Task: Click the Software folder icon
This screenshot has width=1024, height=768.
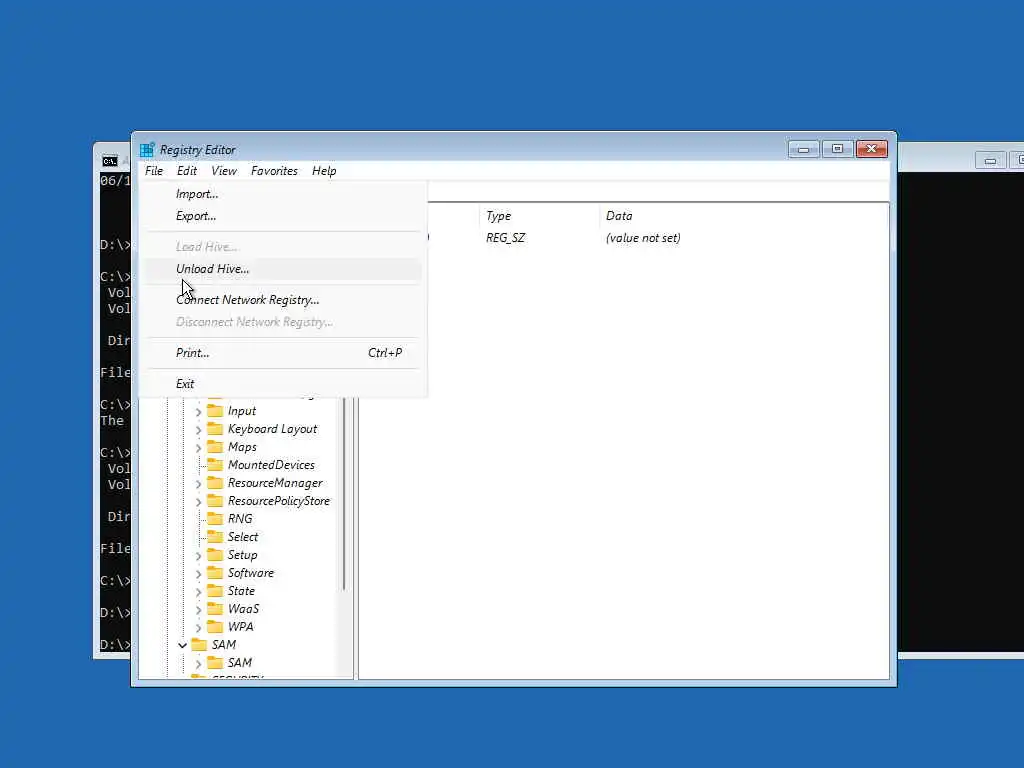Action: (x=215, y=573)
